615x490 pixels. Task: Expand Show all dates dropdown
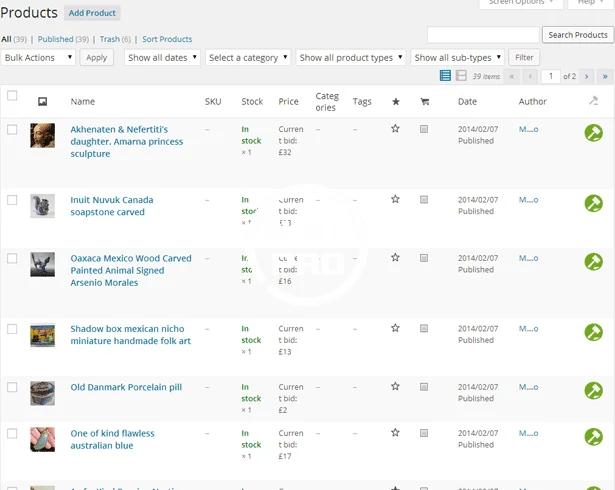[x=162, y=58]
